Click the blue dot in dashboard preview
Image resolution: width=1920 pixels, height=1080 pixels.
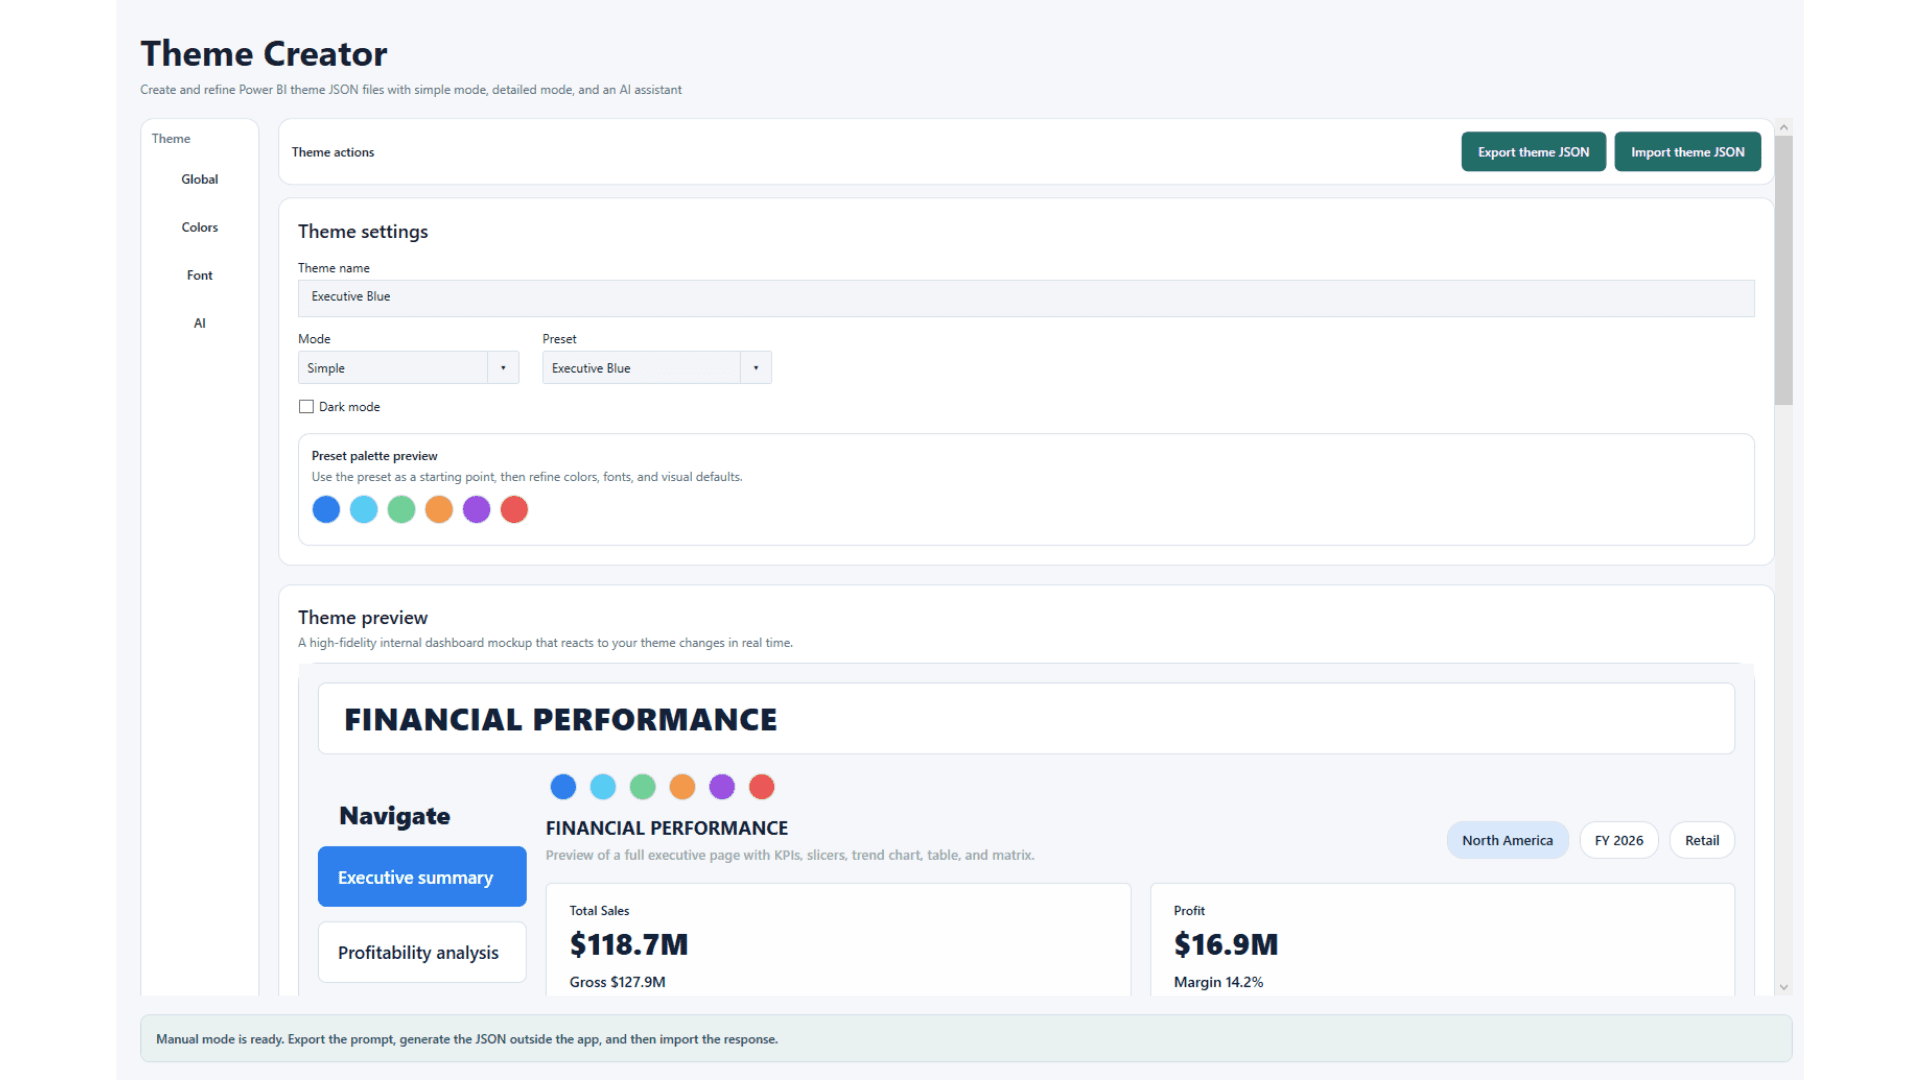563,787
